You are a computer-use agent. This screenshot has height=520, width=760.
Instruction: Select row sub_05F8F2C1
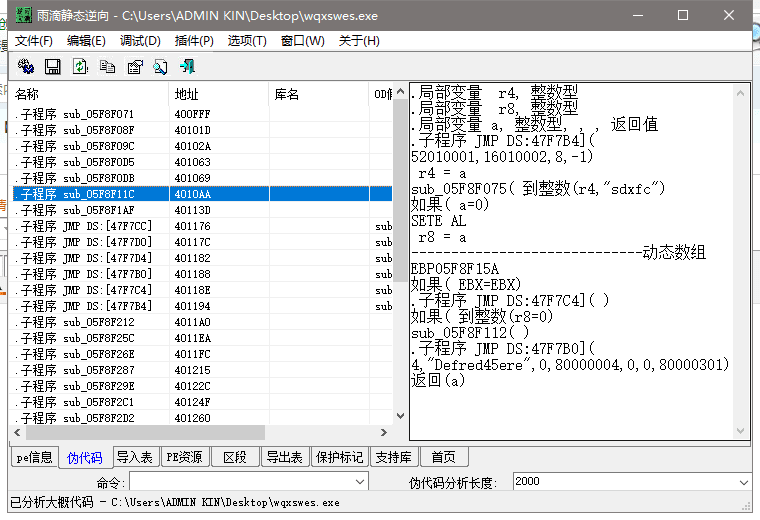tap(201, 402)
